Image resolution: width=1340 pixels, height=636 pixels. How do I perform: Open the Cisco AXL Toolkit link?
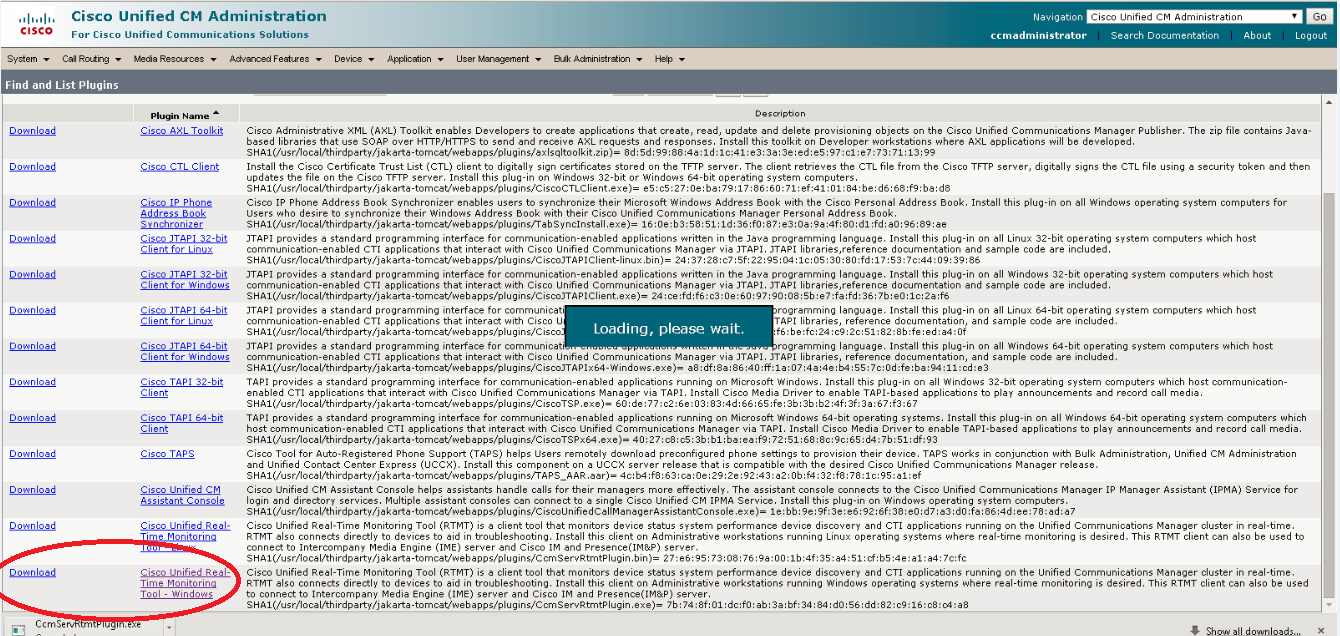pyautogui.click(x=182, y=131)
